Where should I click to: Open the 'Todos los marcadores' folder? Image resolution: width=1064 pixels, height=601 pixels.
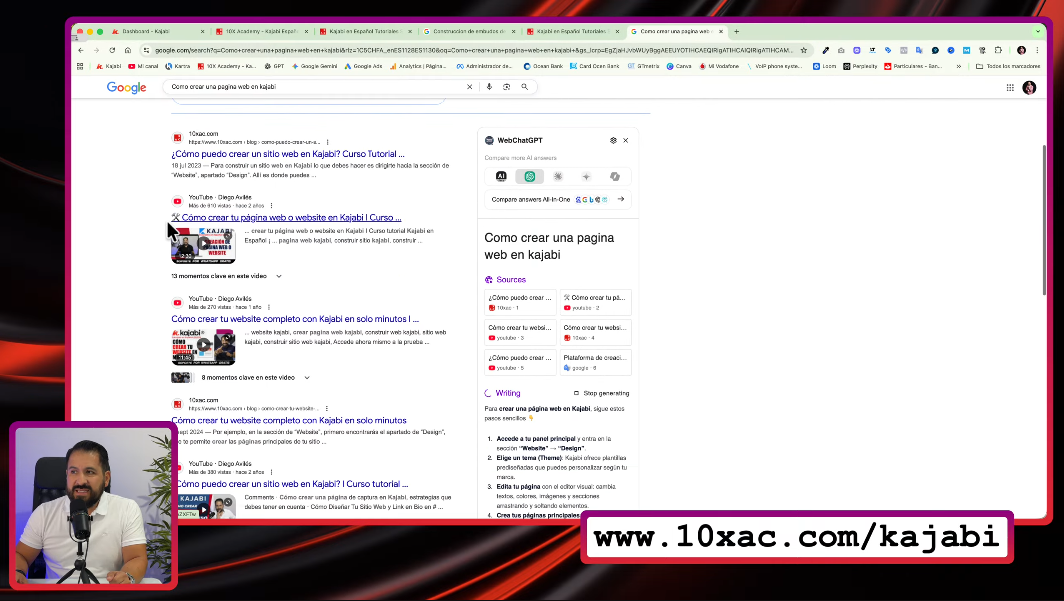[1008, 66]
